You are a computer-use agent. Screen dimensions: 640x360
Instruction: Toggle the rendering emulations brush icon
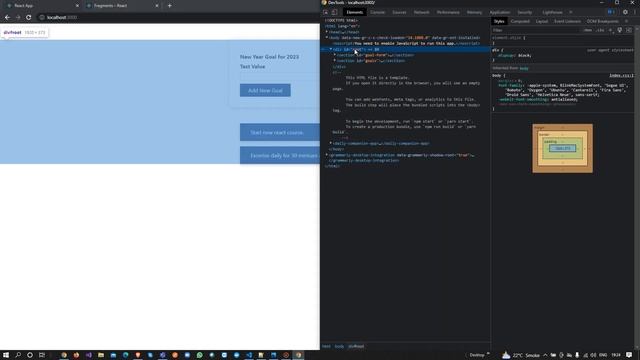click(620, 30)
